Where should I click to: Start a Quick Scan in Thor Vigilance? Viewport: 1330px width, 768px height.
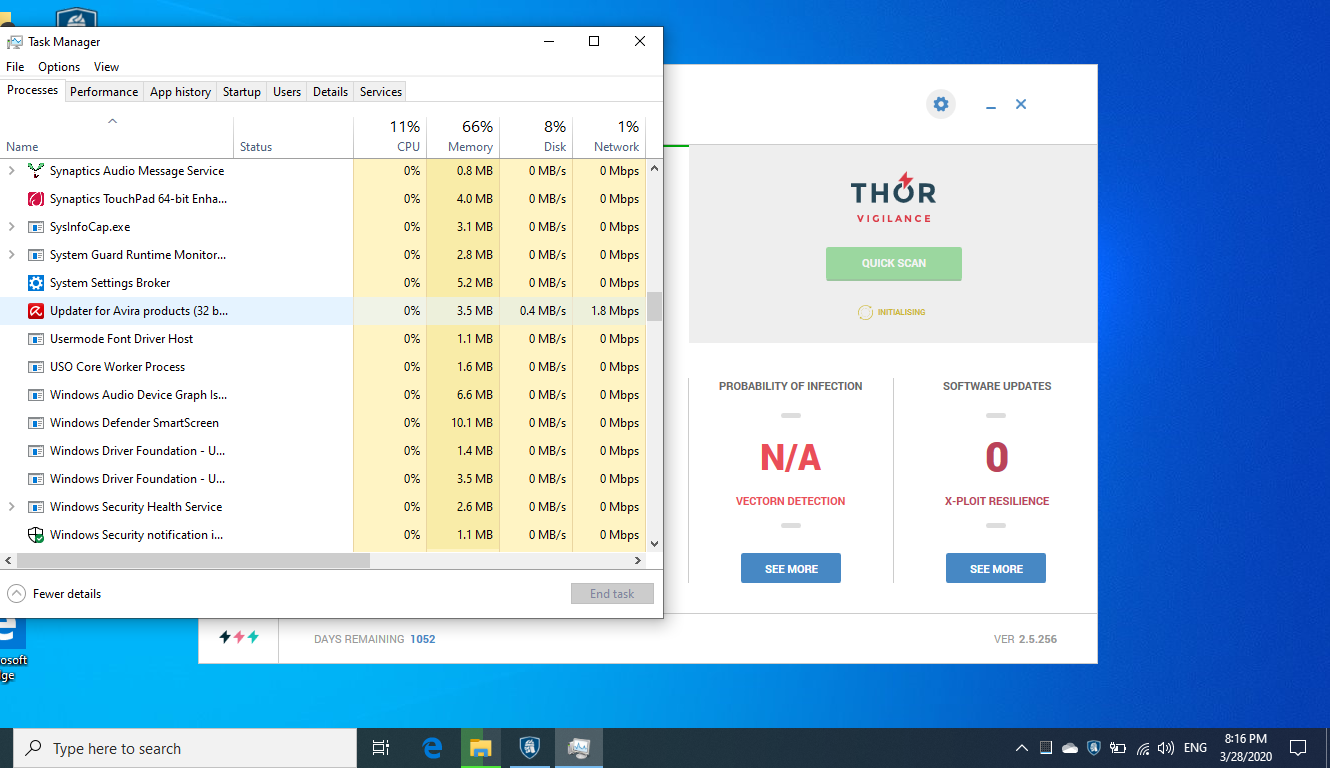(x=894, y=263)
